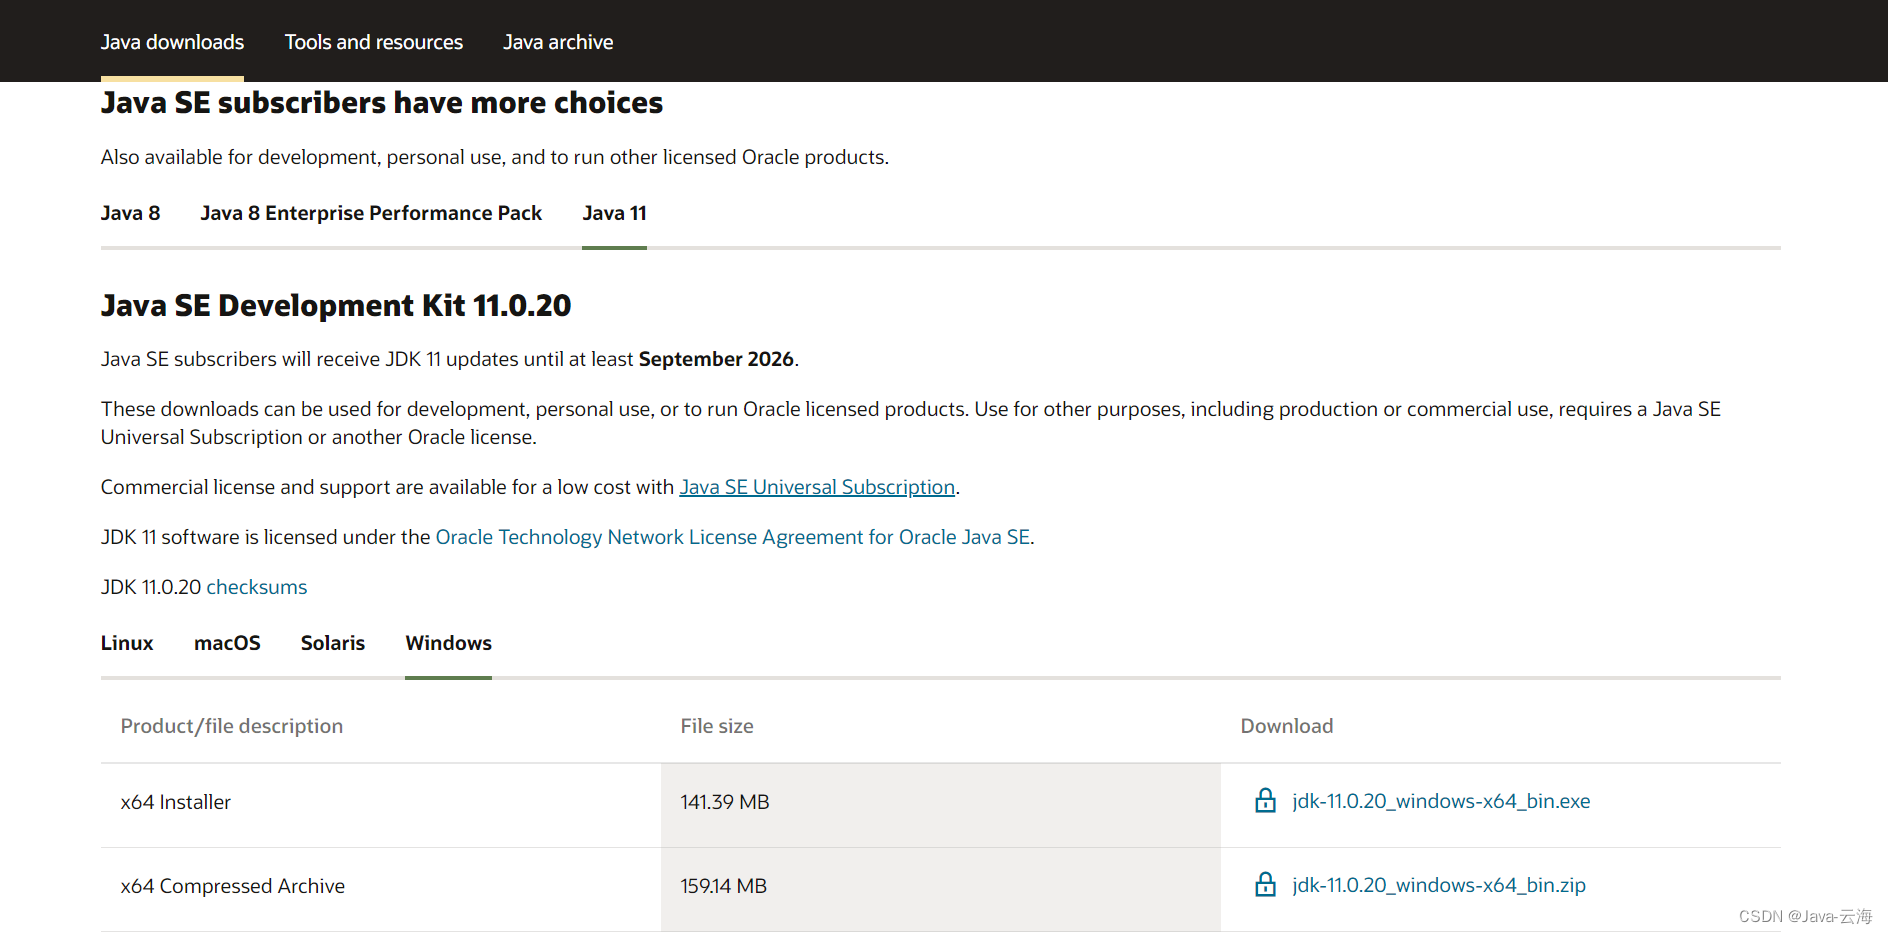Switch to the Linux downloads tab

point(127,643)
